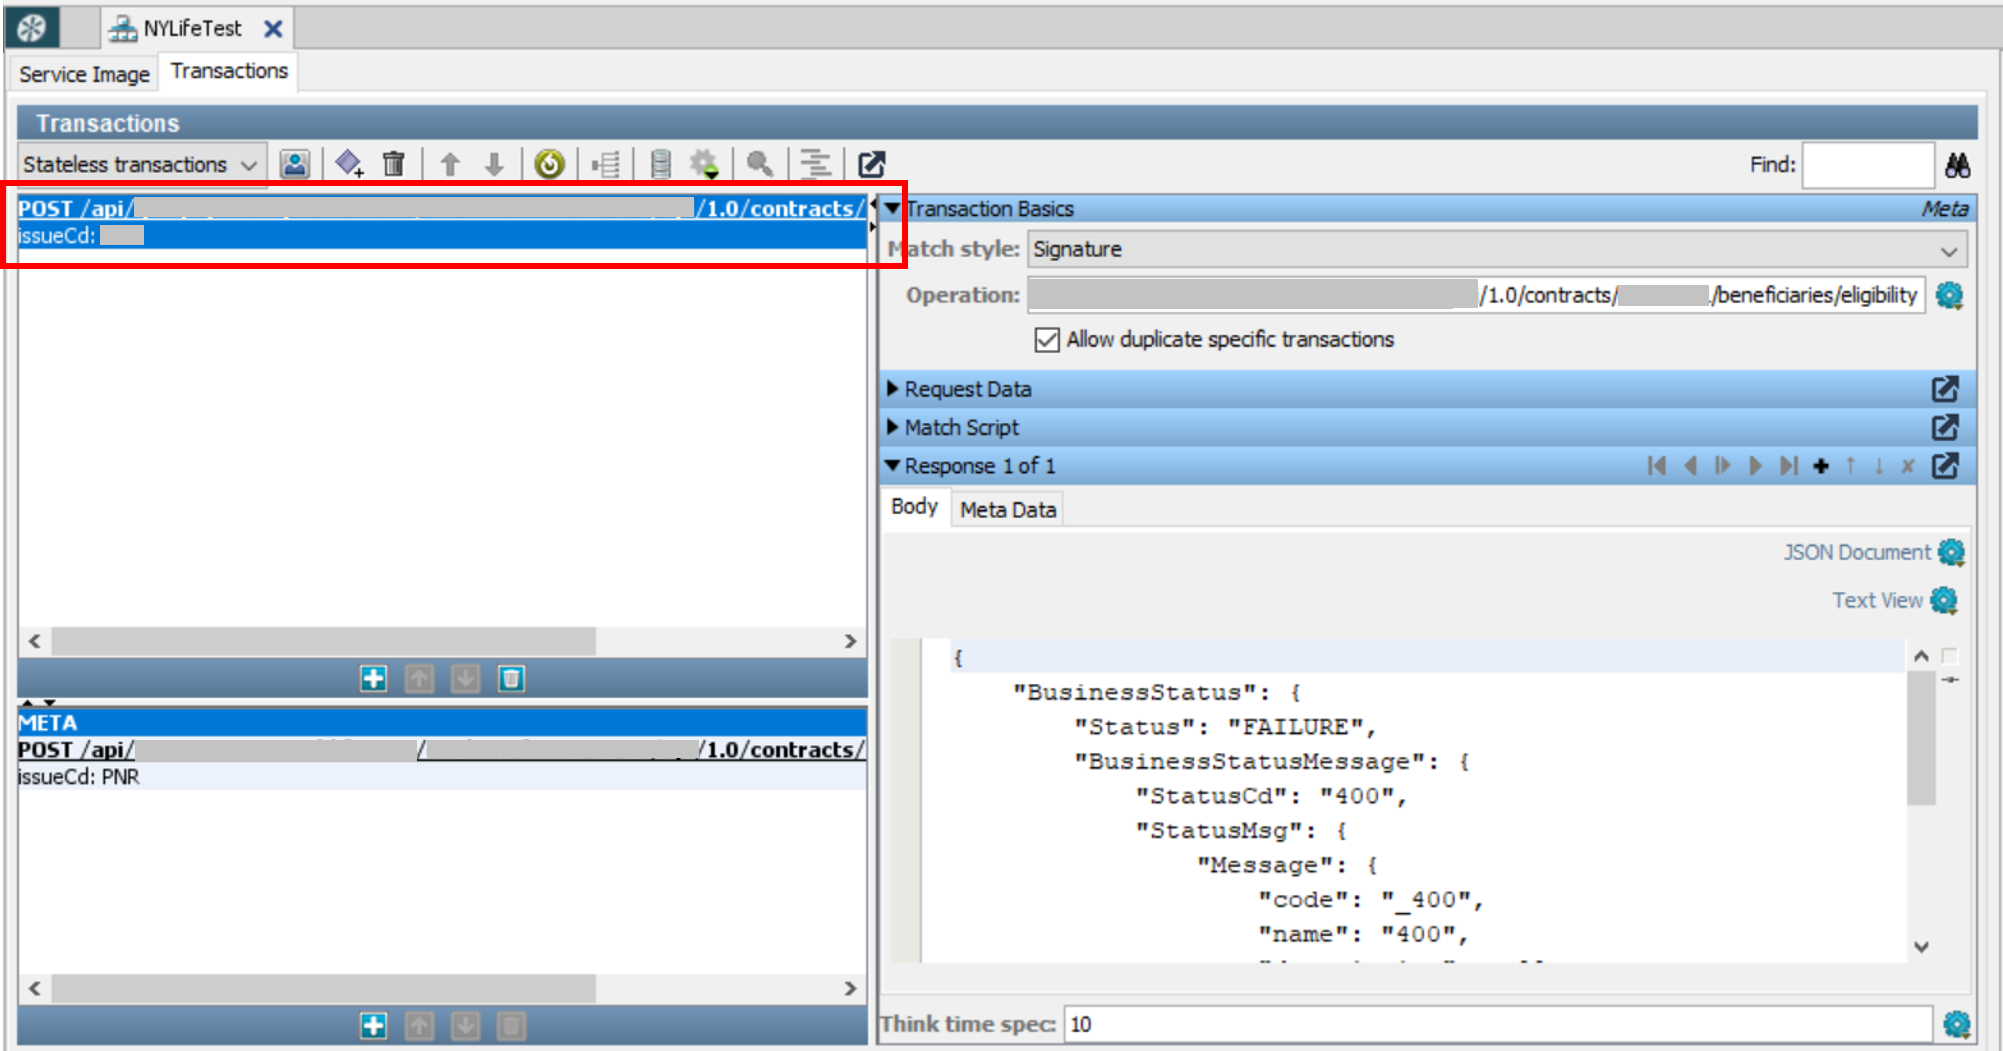The image size is (2003, 1051).
Task: Open the Meta Data response tab
Action: coord(1007,510)
